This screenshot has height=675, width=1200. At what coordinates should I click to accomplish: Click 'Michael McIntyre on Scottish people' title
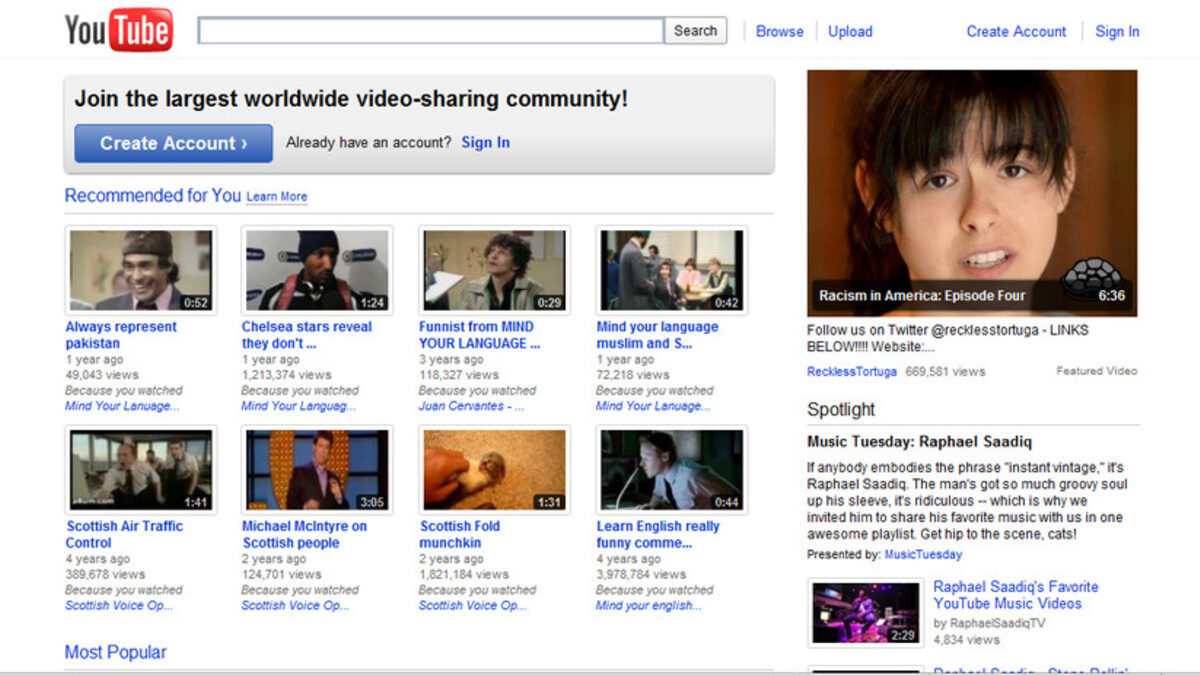coord(304,534)
